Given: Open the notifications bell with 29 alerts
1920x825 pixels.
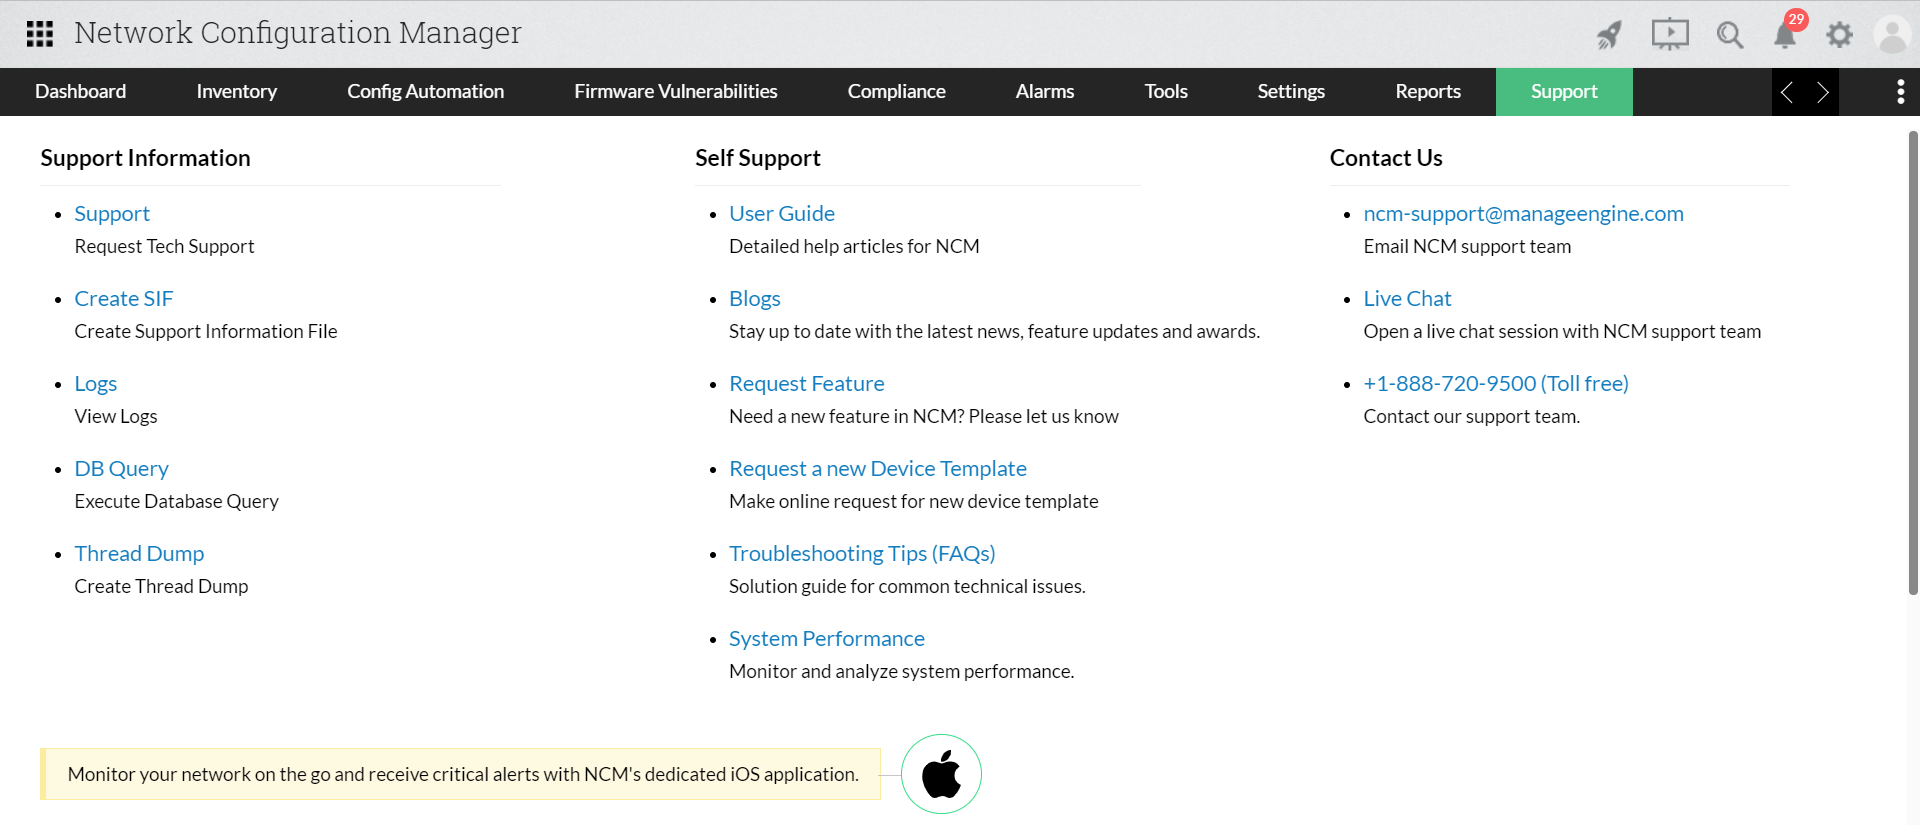Looking at the screenshot, I should 1785,35.
